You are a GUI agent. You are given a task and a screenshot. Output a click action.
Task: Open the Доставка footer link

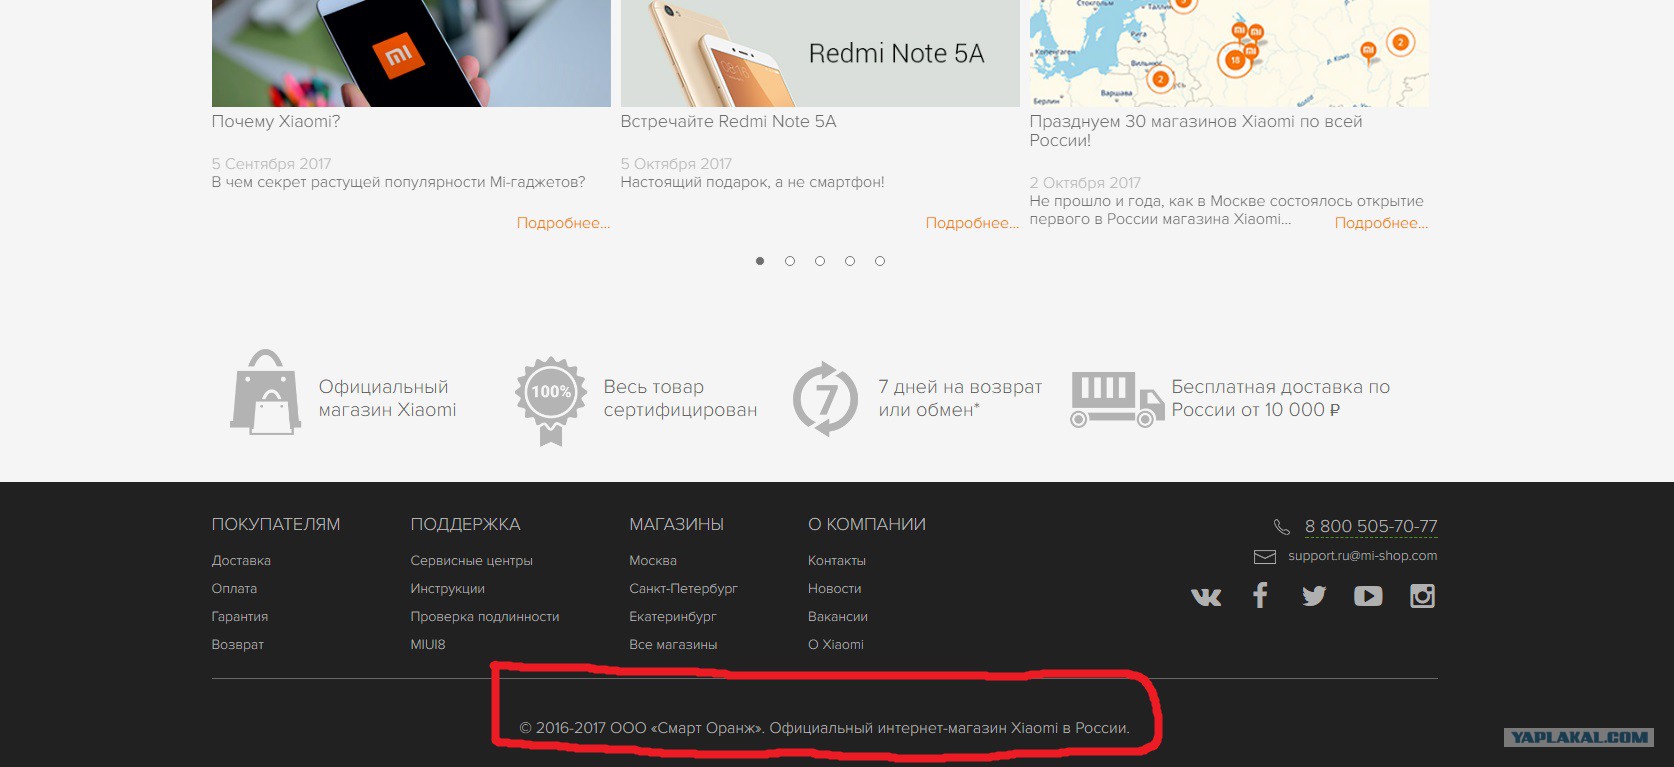pos(241,561)
